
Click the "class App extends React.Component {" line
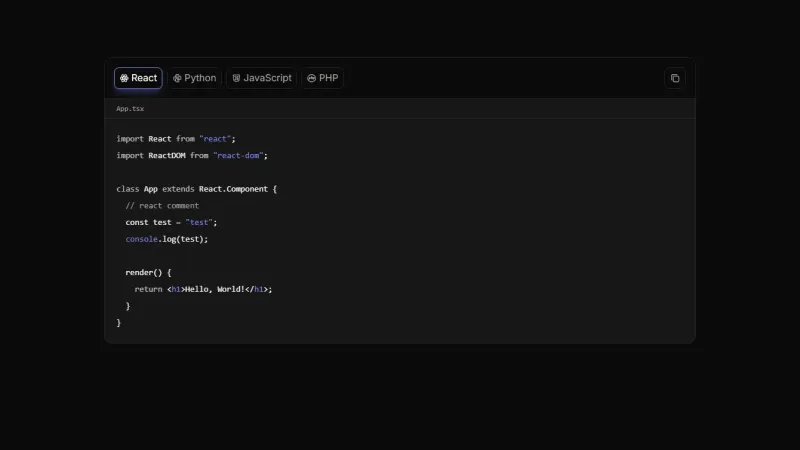pyautogui.click(x=196, y=189)
